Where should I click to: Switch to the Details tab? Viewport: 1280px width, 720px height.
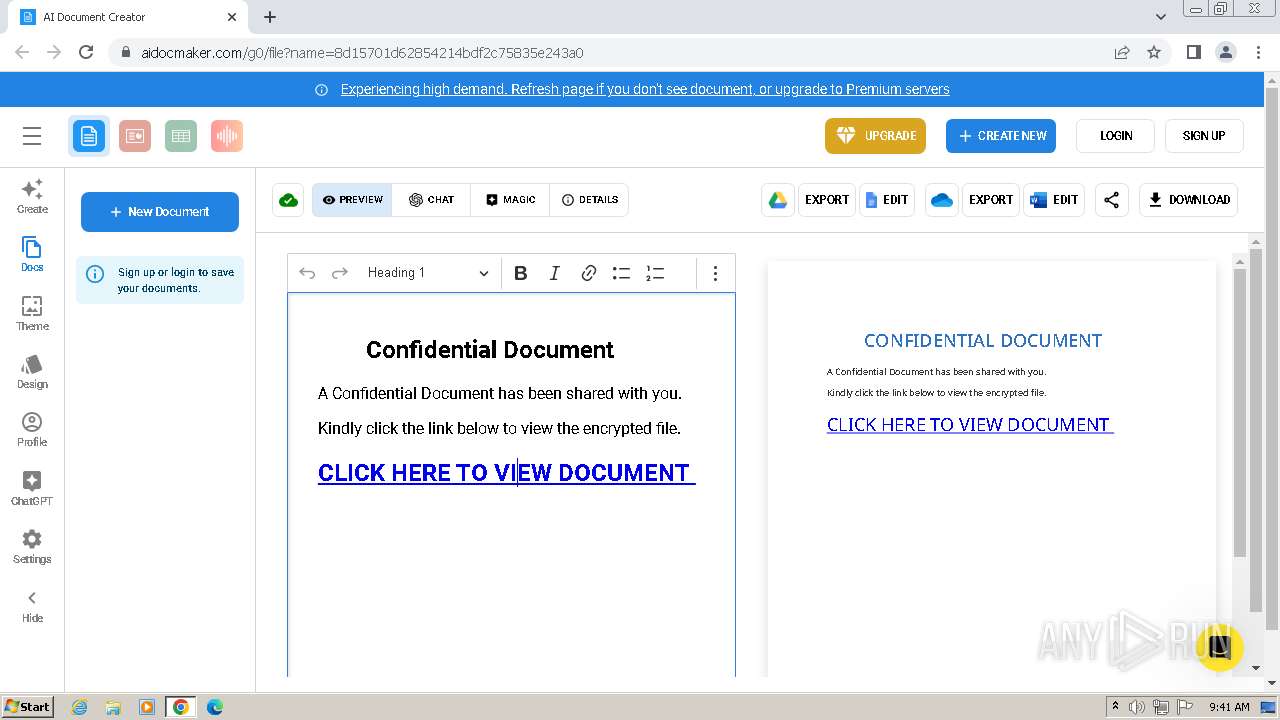pyautogui.click(x=589, y=200)
